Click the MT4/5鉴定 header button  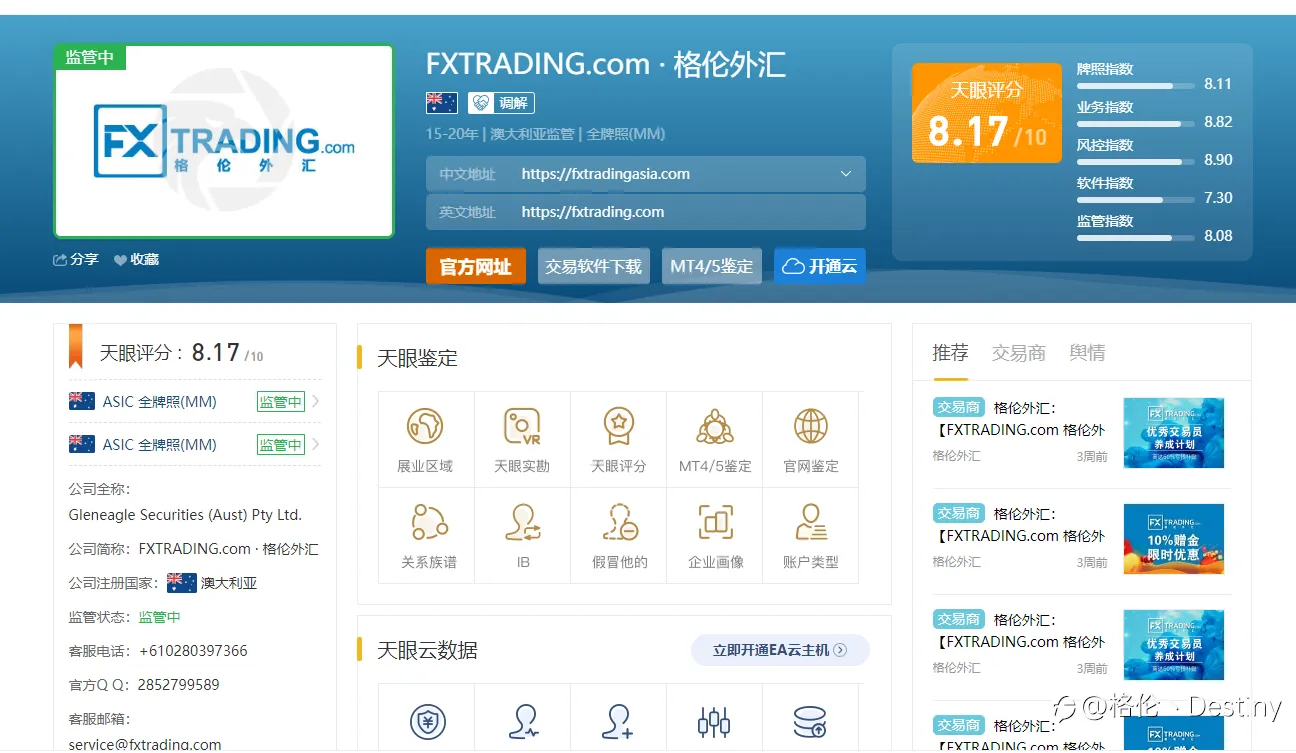712,267
